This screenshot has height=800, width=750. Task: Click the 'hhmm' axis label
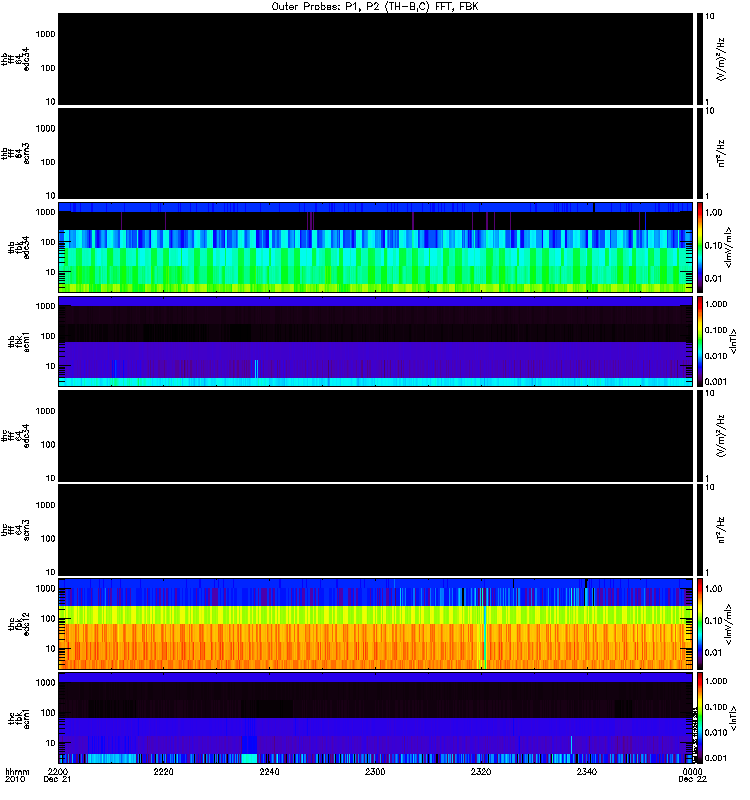pyautogui.click(x=17, y=771)
